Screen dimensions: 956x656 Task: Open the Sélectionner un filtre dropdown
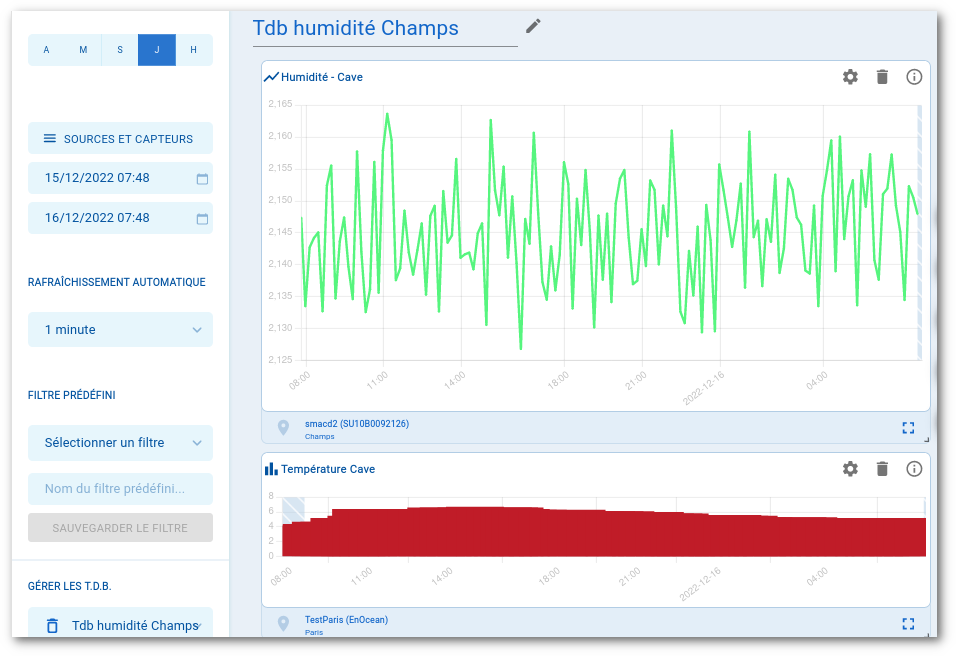point(120,442)
